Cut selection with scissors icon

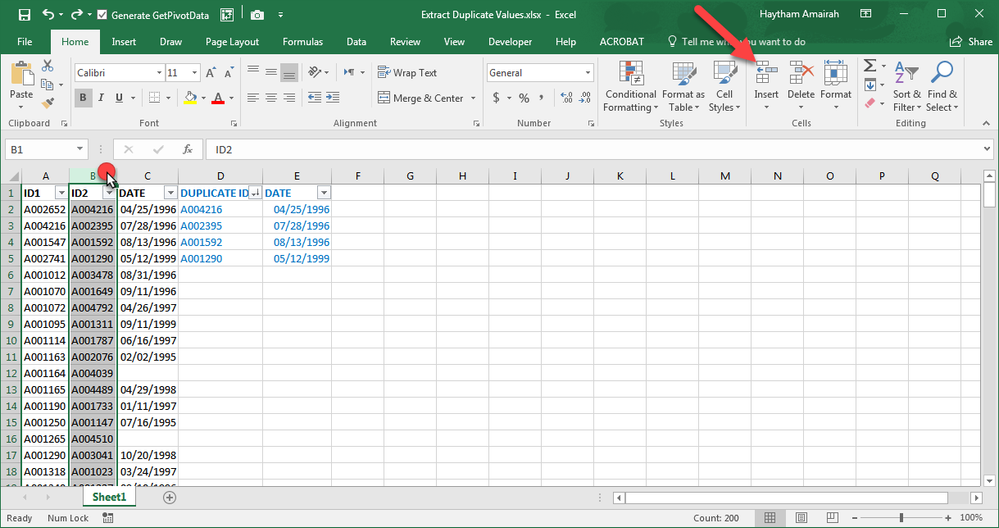[x=47, y=66]
